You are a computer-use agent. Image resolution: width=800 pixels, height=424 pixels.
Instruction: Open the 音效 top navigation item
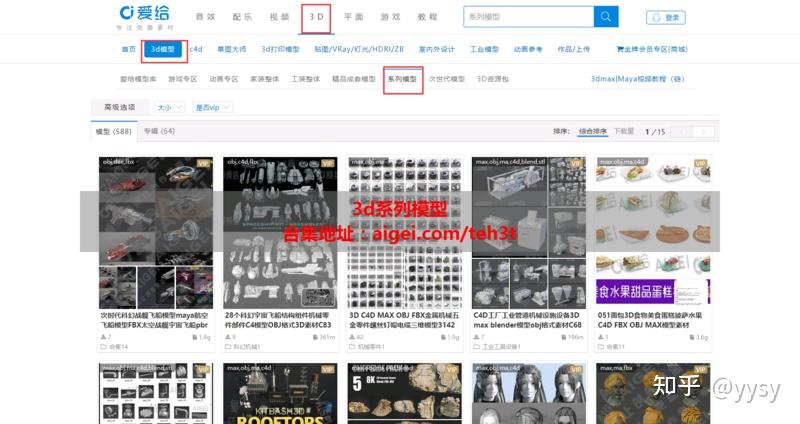(x=206, y=17)
